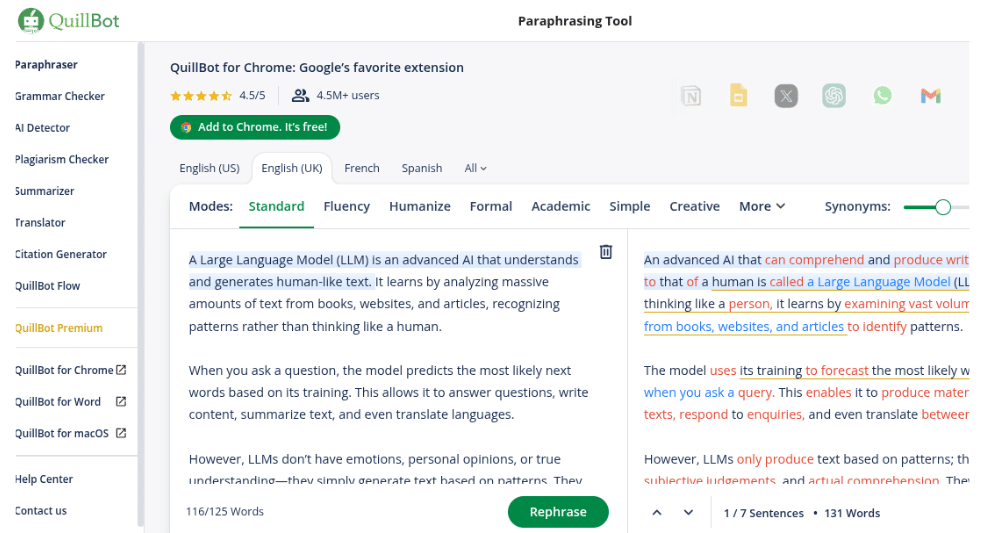
Task: Click the Synonyms slider handle
Action: 942,207
